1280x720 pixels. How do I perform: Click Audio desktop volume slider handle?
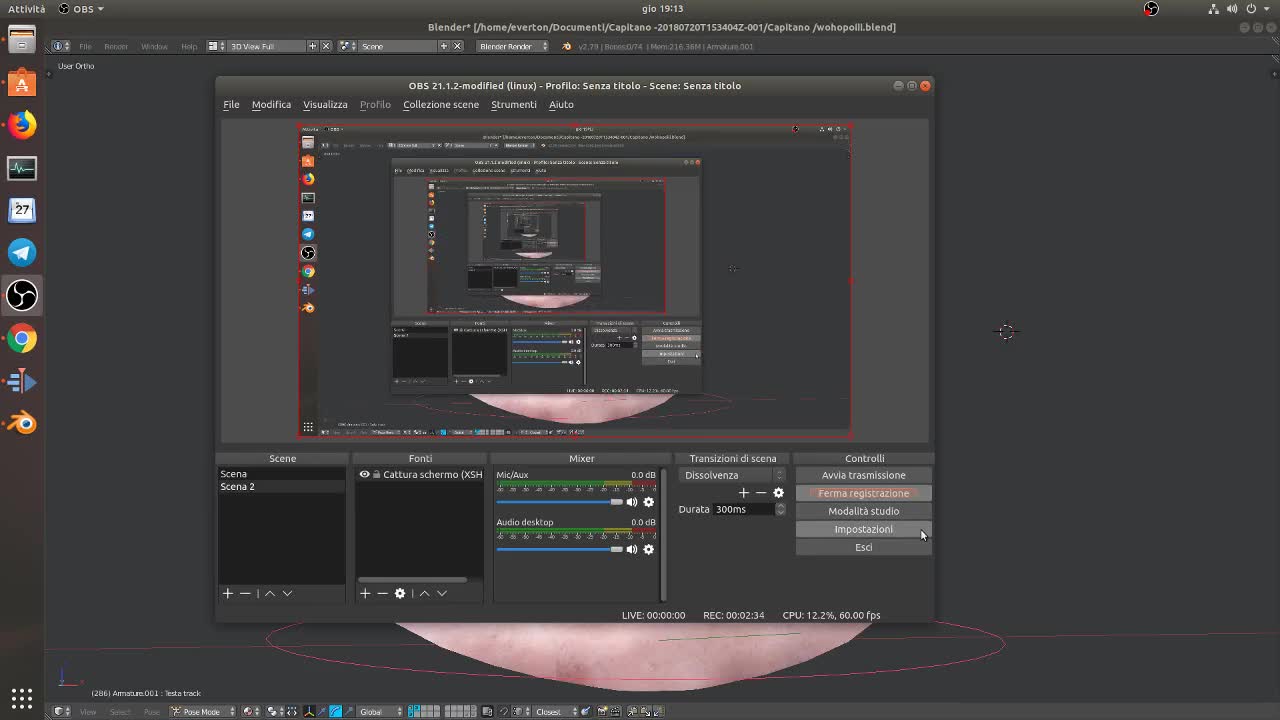click(616, 549)
